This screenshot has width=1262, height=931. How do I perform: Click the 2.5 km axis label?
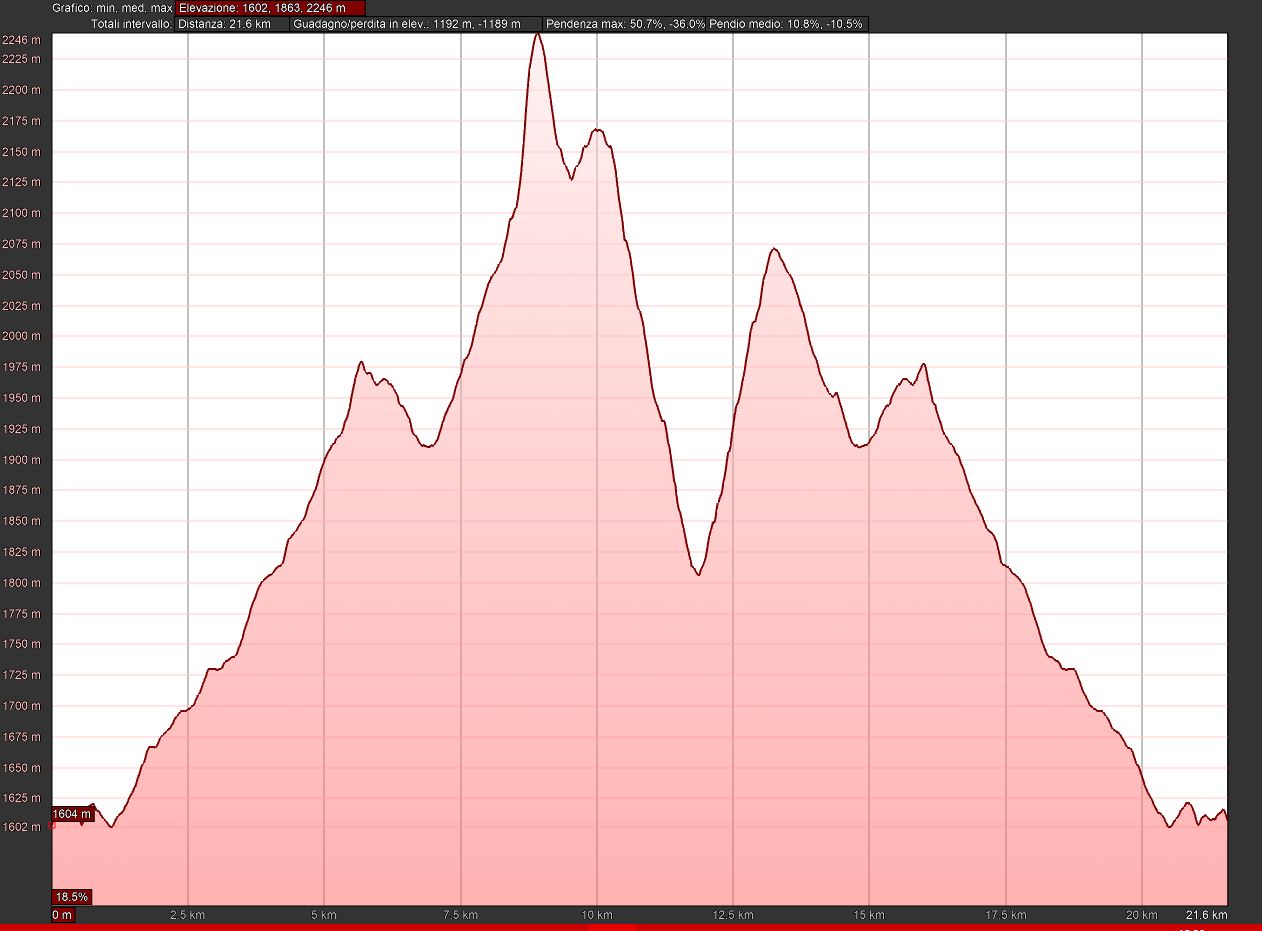(188, 914)
